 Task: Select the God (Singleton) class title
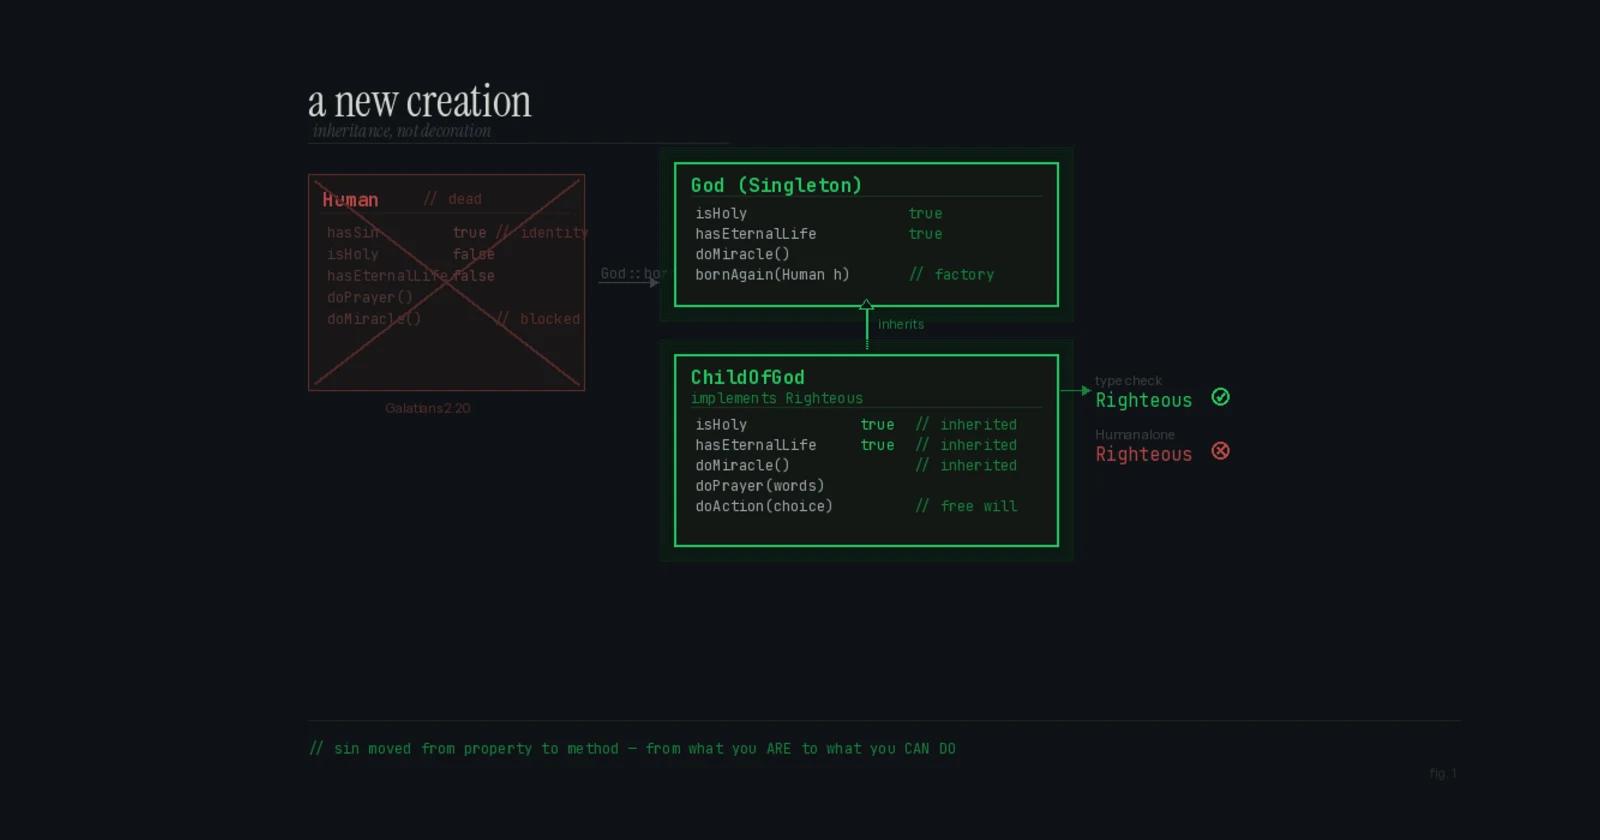tap(776, 185)
